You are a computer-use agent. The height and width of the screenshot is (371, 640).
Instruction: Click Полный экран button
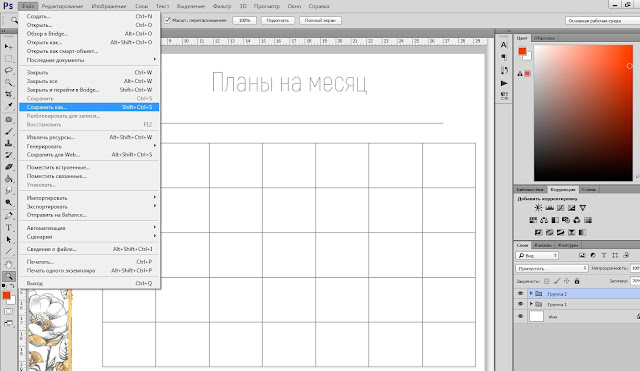point(320,20)
